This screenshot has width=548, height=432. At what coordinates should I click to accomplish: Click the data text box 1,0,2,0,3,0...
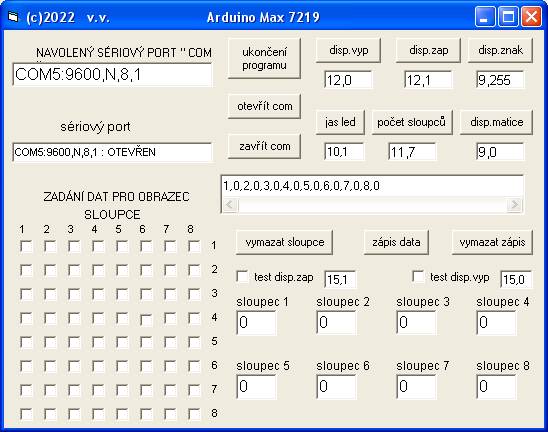pyautogui.click(x=372, y=186)
